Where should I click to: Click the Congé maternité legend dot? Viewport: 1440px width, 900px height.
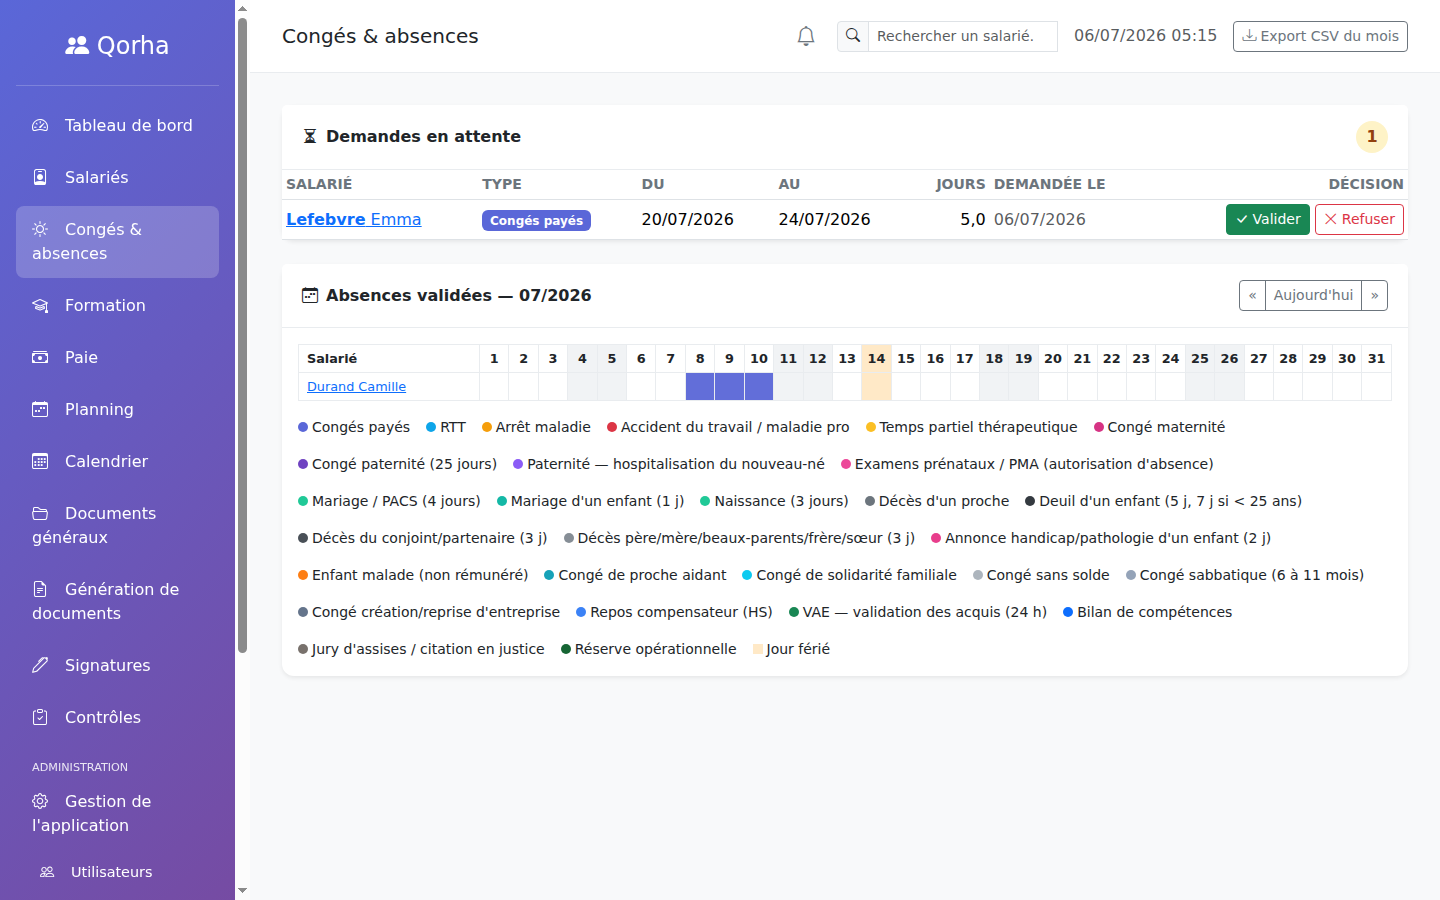coord(1099,427)
